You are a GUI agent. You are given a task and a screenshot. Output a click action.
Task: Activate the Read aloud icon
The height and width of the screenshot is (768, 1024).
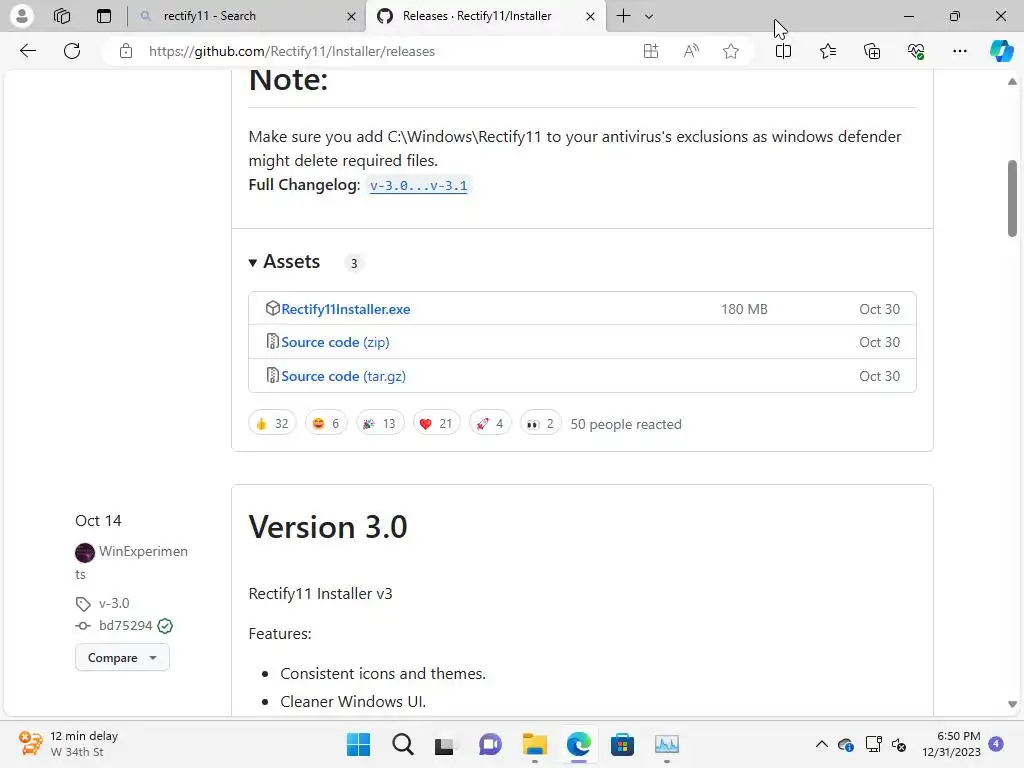(x=691, y=51)
